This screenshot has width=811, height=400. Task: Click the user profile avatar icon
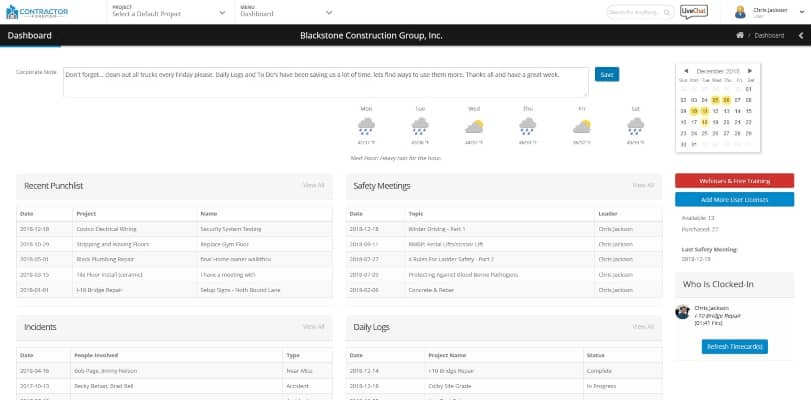[740, 12]
